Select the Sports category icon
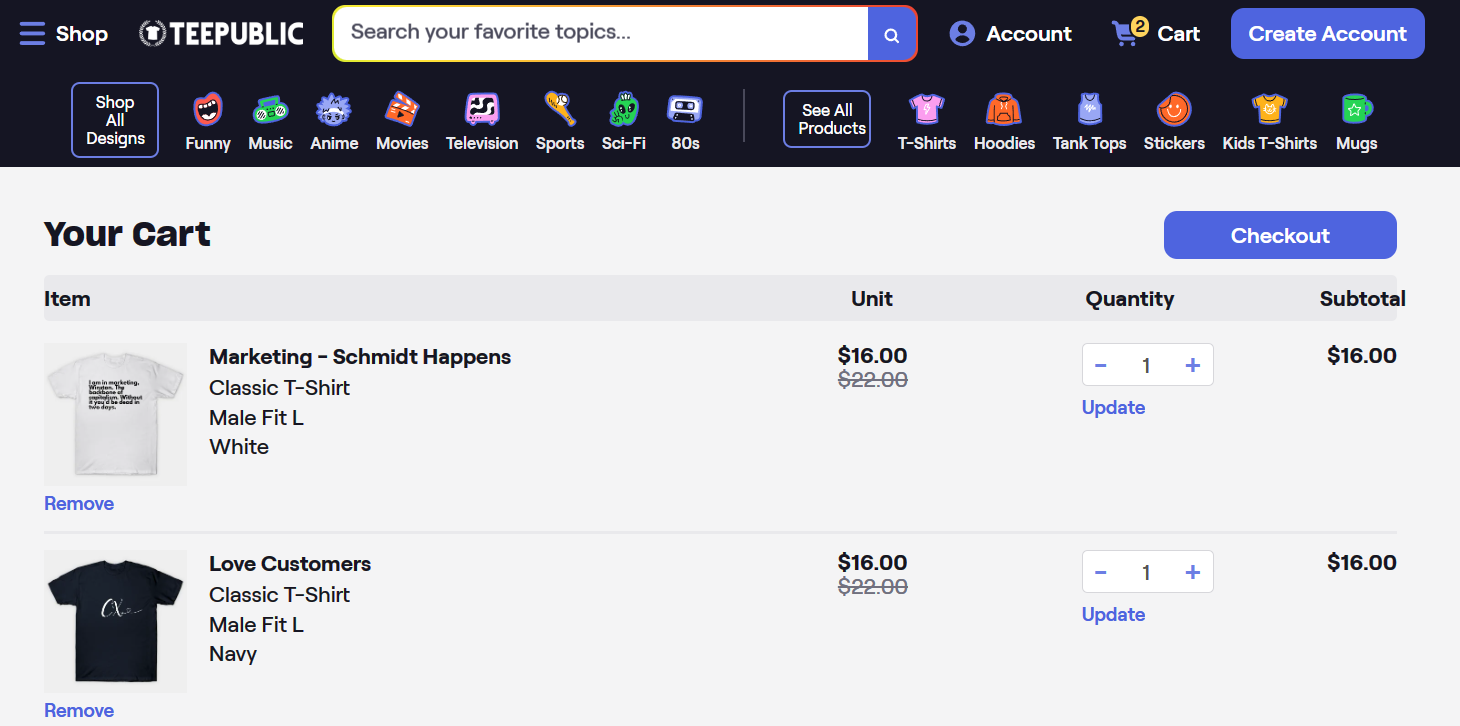The height and width of the screenshot is (726, 1460). 559,109
